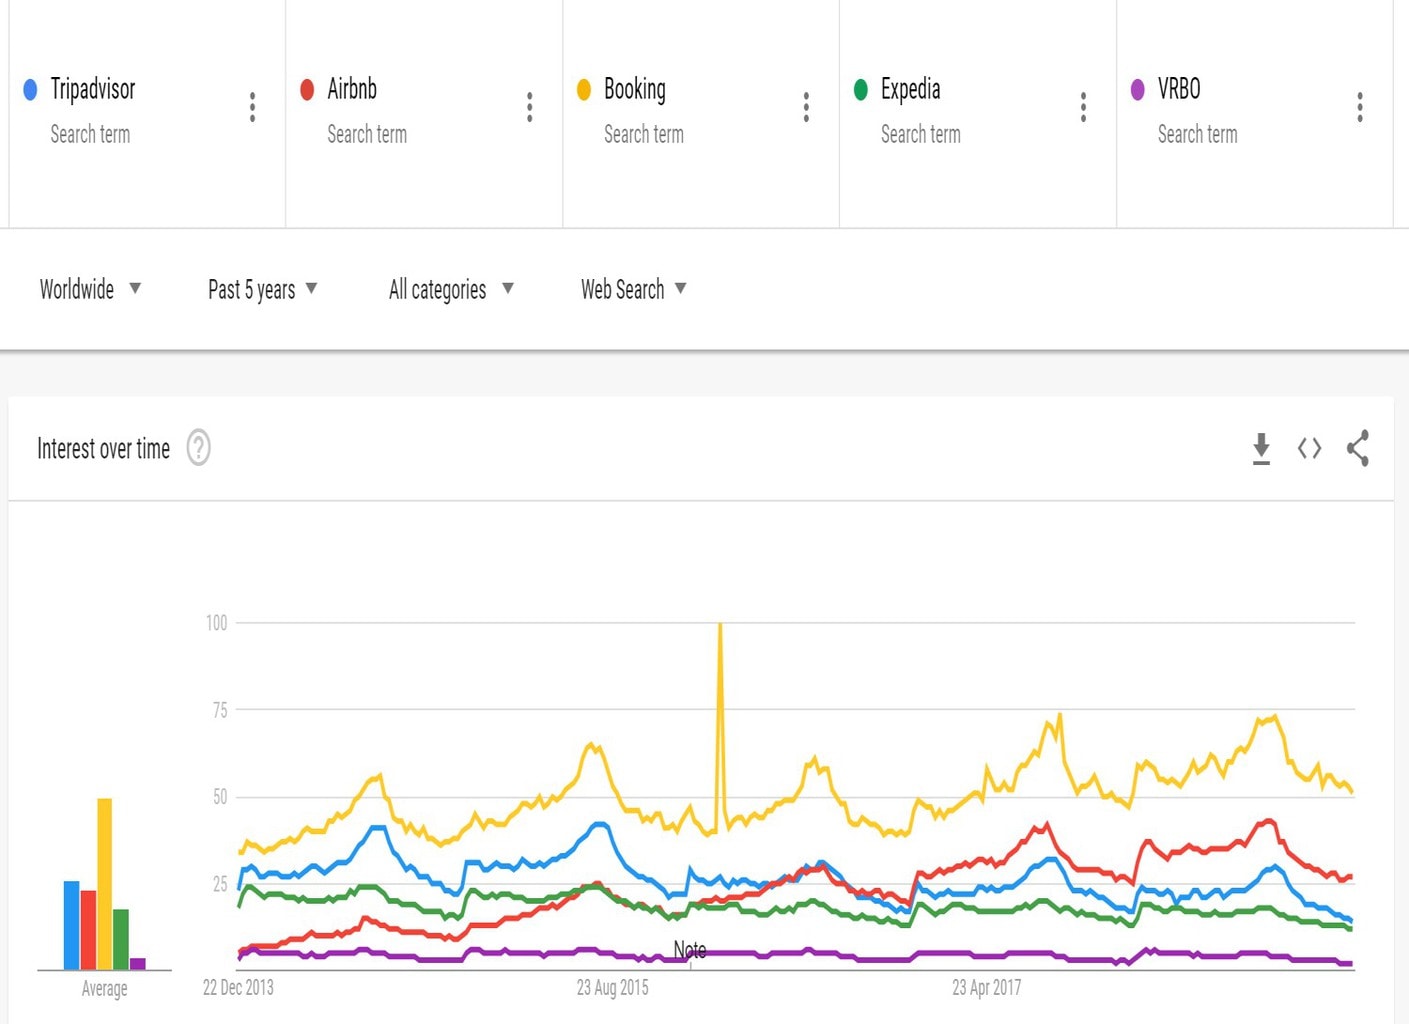
Task: Download the Interest over time CSV
Action: click(x=1261, y=448)
